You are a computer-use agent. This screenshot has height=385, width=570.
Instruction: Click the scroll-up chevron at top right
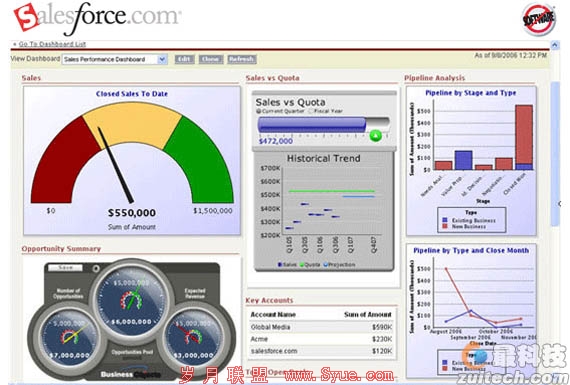(555, 45)
